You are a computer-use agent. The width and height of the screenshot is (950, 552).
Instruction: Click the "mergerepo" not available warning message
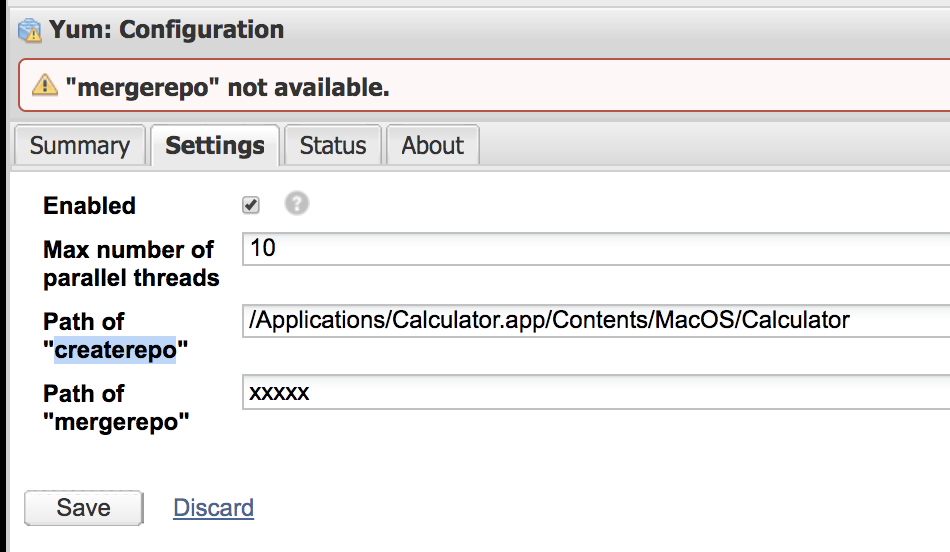tap(227, 88)
